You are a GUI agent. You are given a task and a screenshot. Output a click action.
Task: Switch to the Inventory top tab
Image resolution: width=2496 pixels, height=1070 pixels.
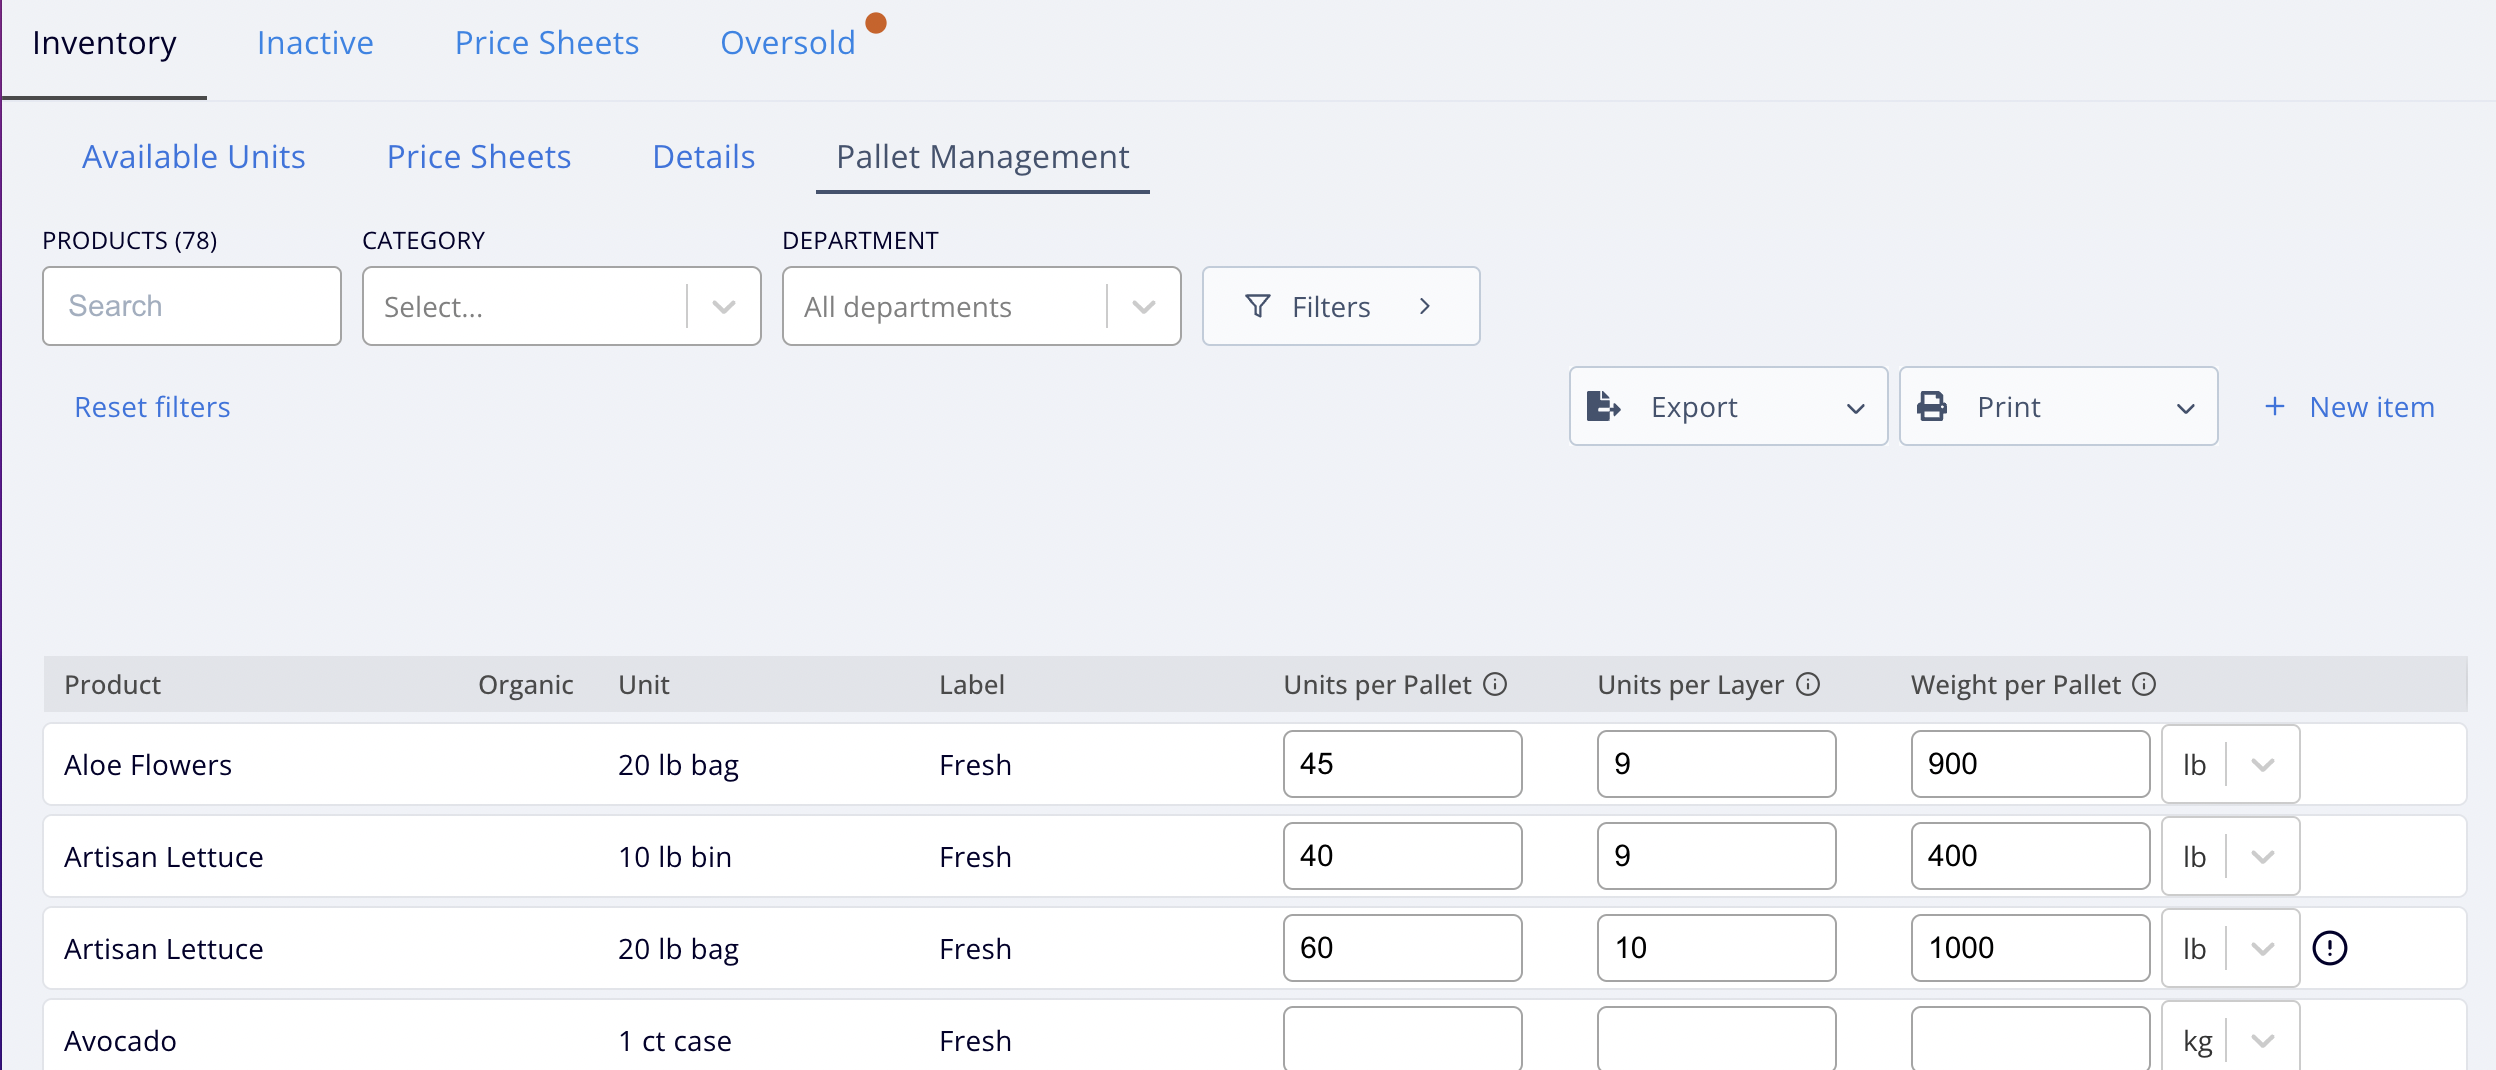point(104,43)
